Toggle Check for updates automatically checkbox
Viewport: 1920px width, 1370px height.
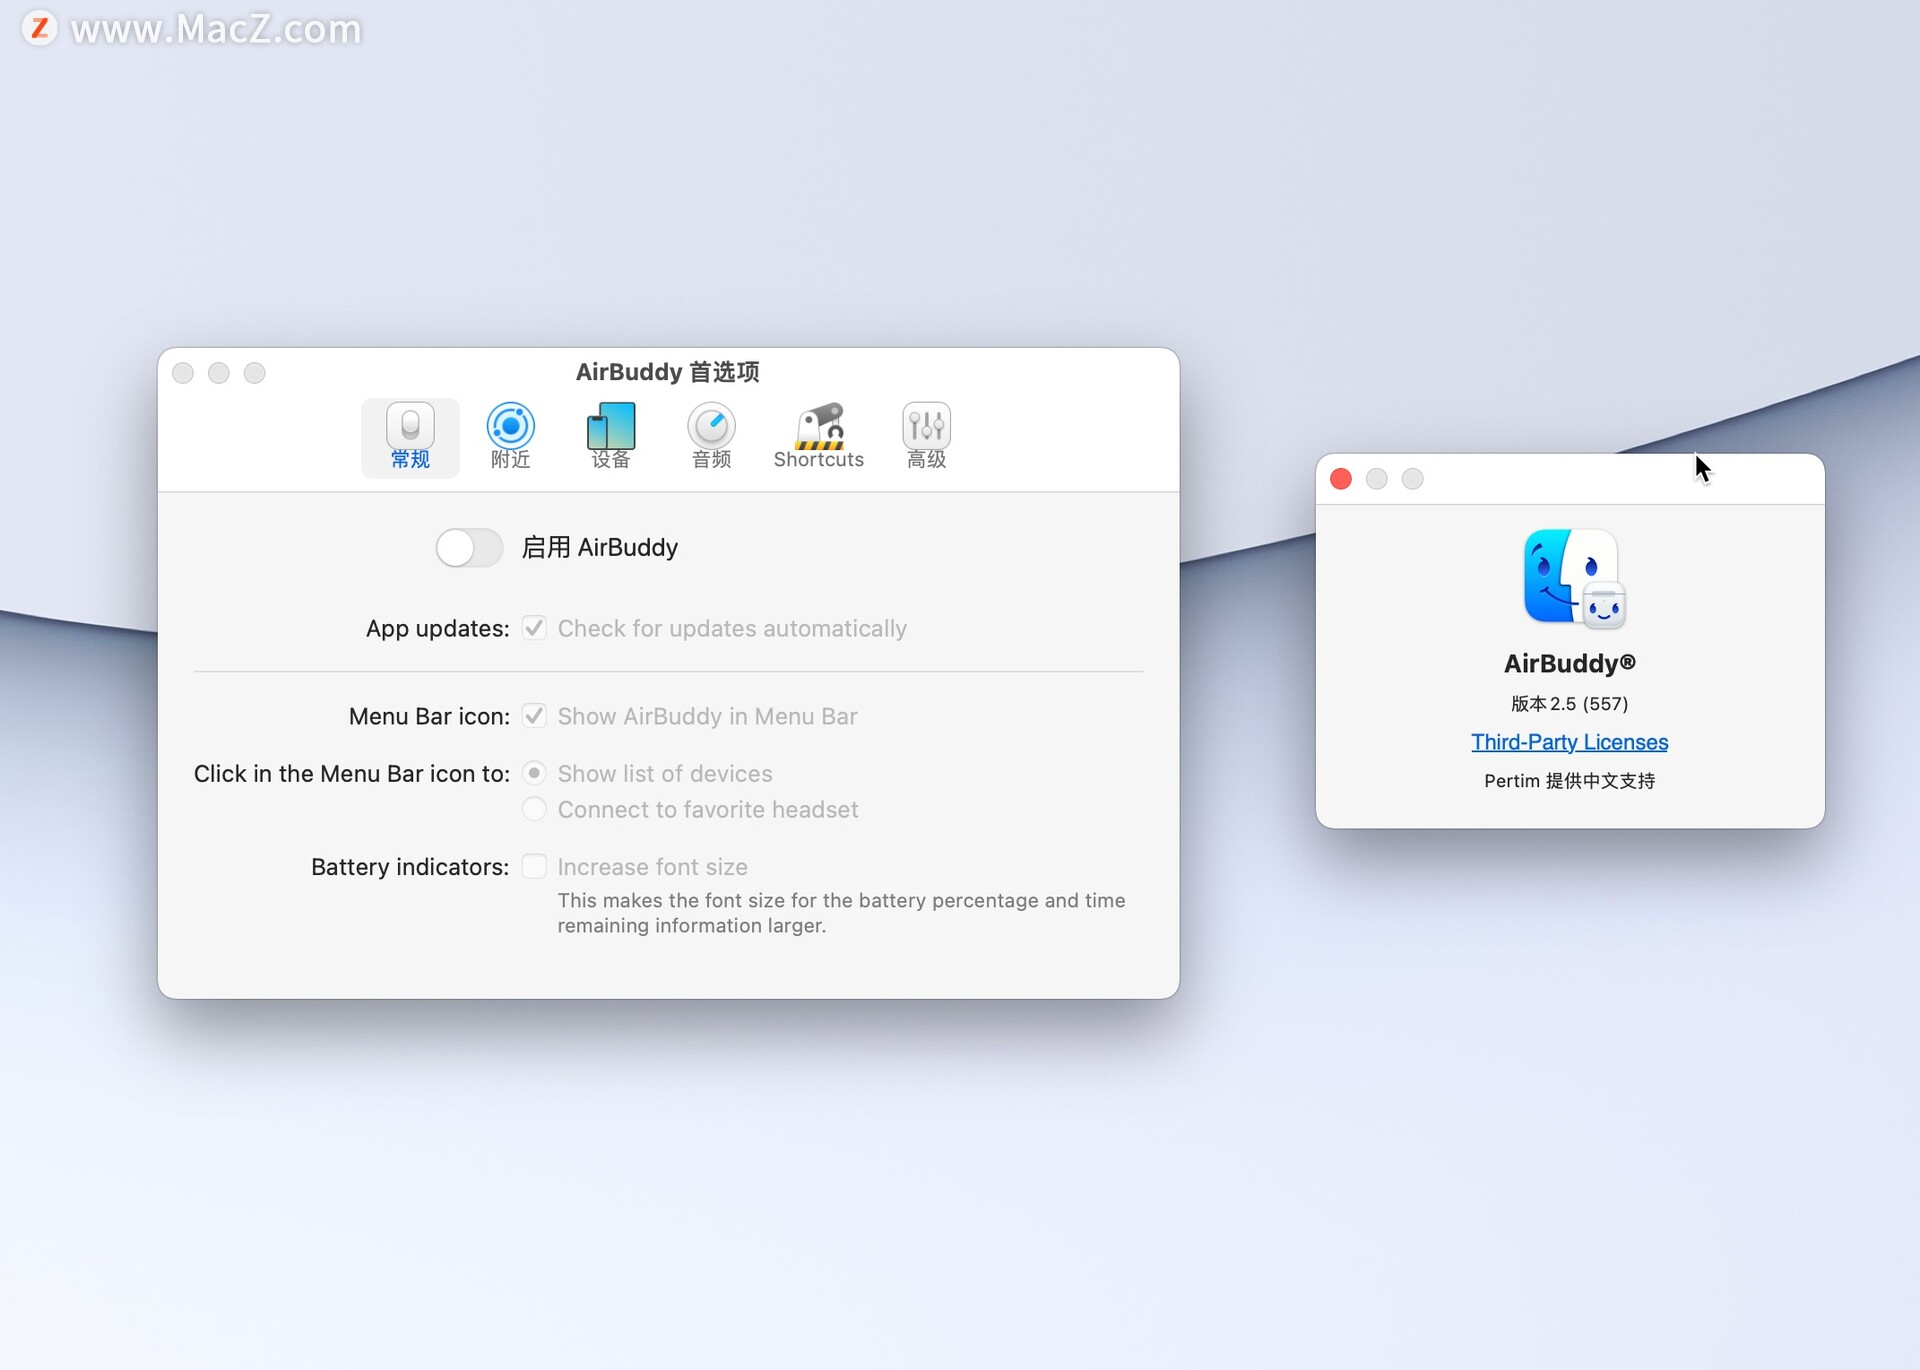(x=534, y=628)
